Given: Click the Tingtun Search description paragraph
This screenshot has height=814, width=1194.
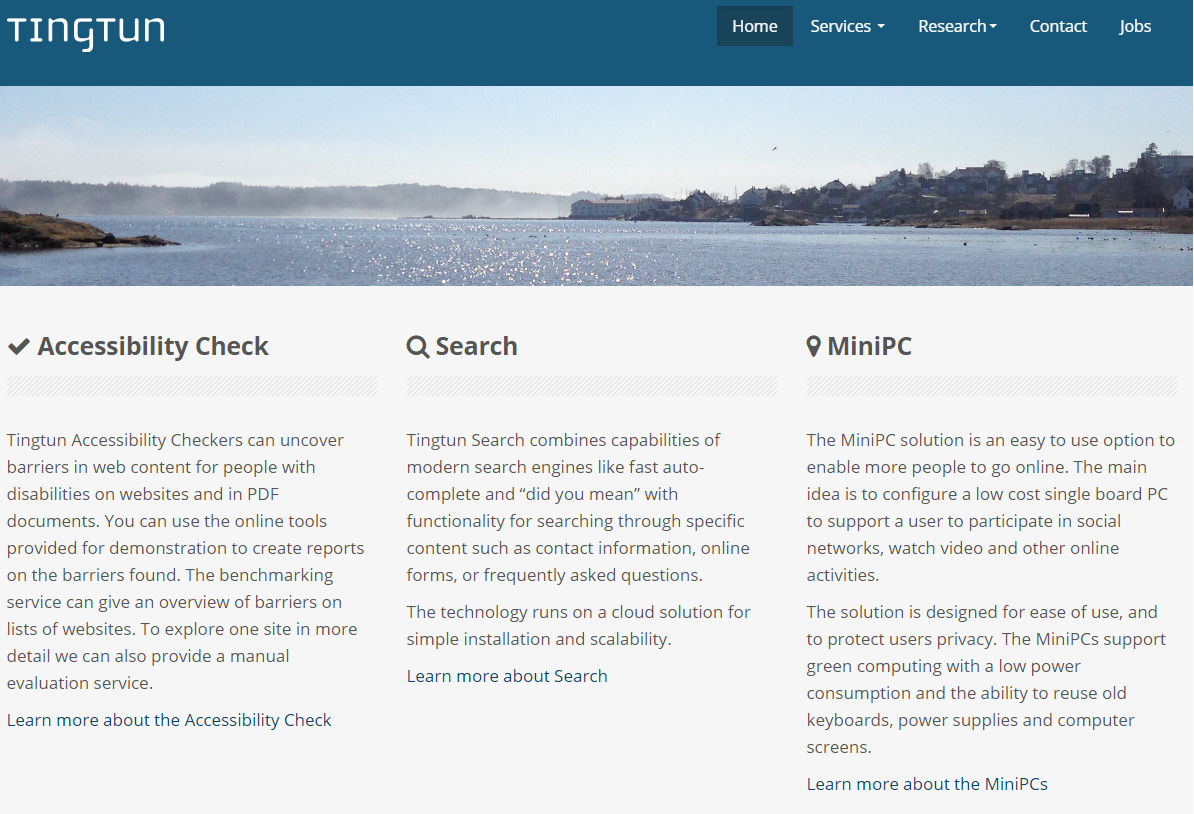Looking at the screenshot, I should pyautogui.click(x=578, y=507).
